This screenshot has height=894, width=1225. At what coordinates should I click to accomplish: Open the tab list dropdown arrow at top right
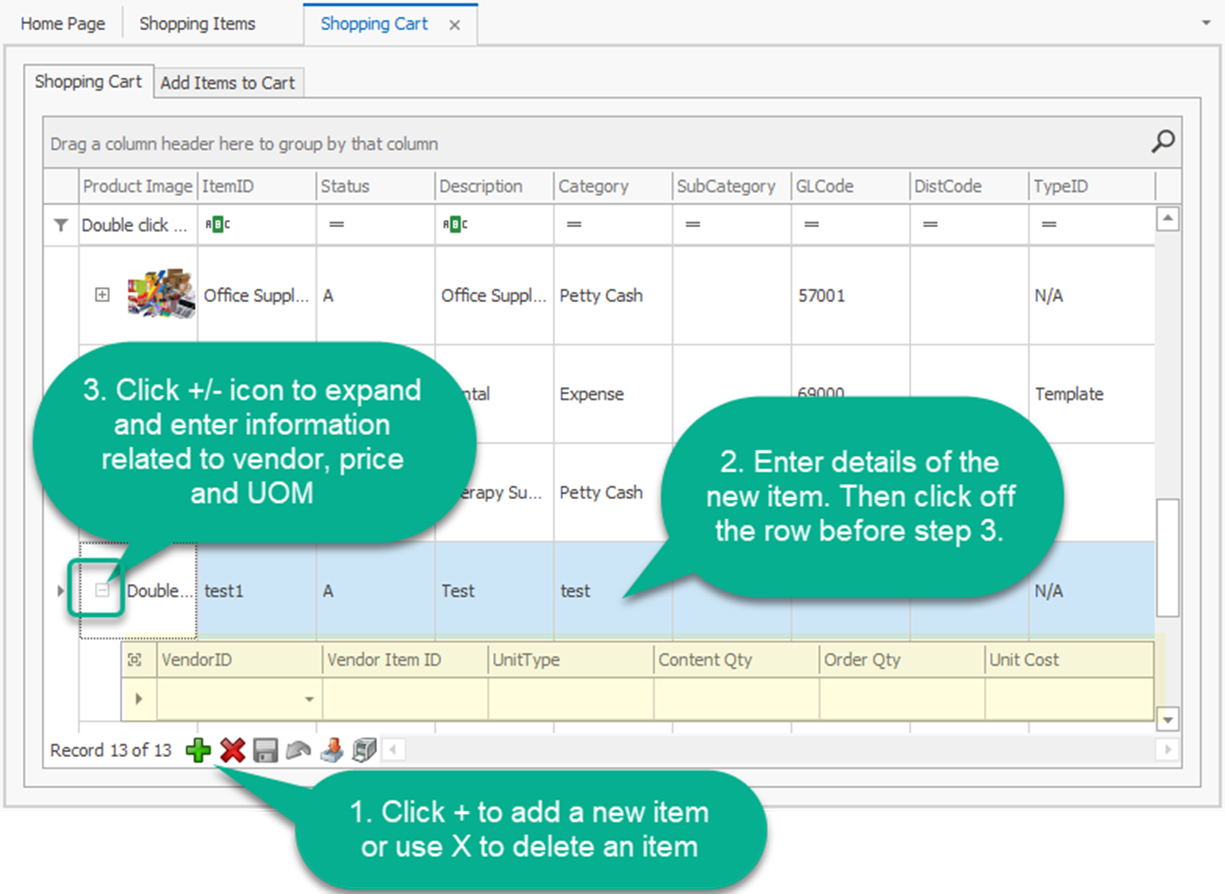pyautogui.click(x=1204, y=21)
